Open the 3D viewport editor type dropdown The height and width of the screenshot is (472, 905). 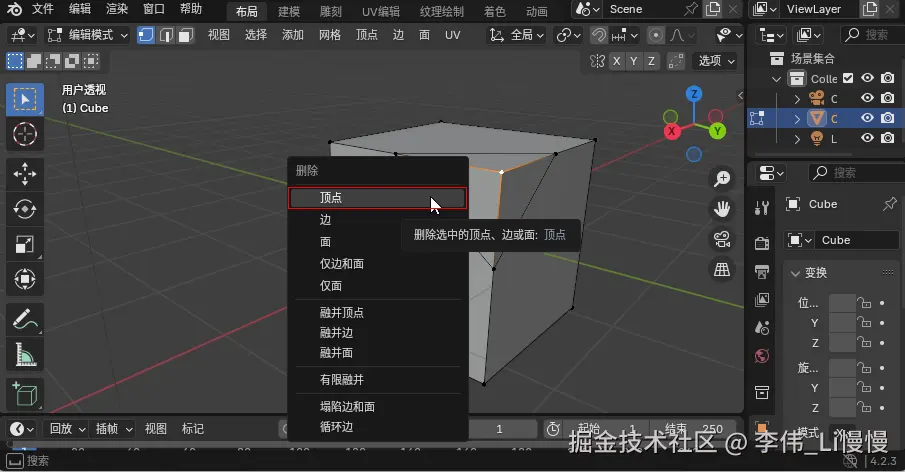click(22, 35)
